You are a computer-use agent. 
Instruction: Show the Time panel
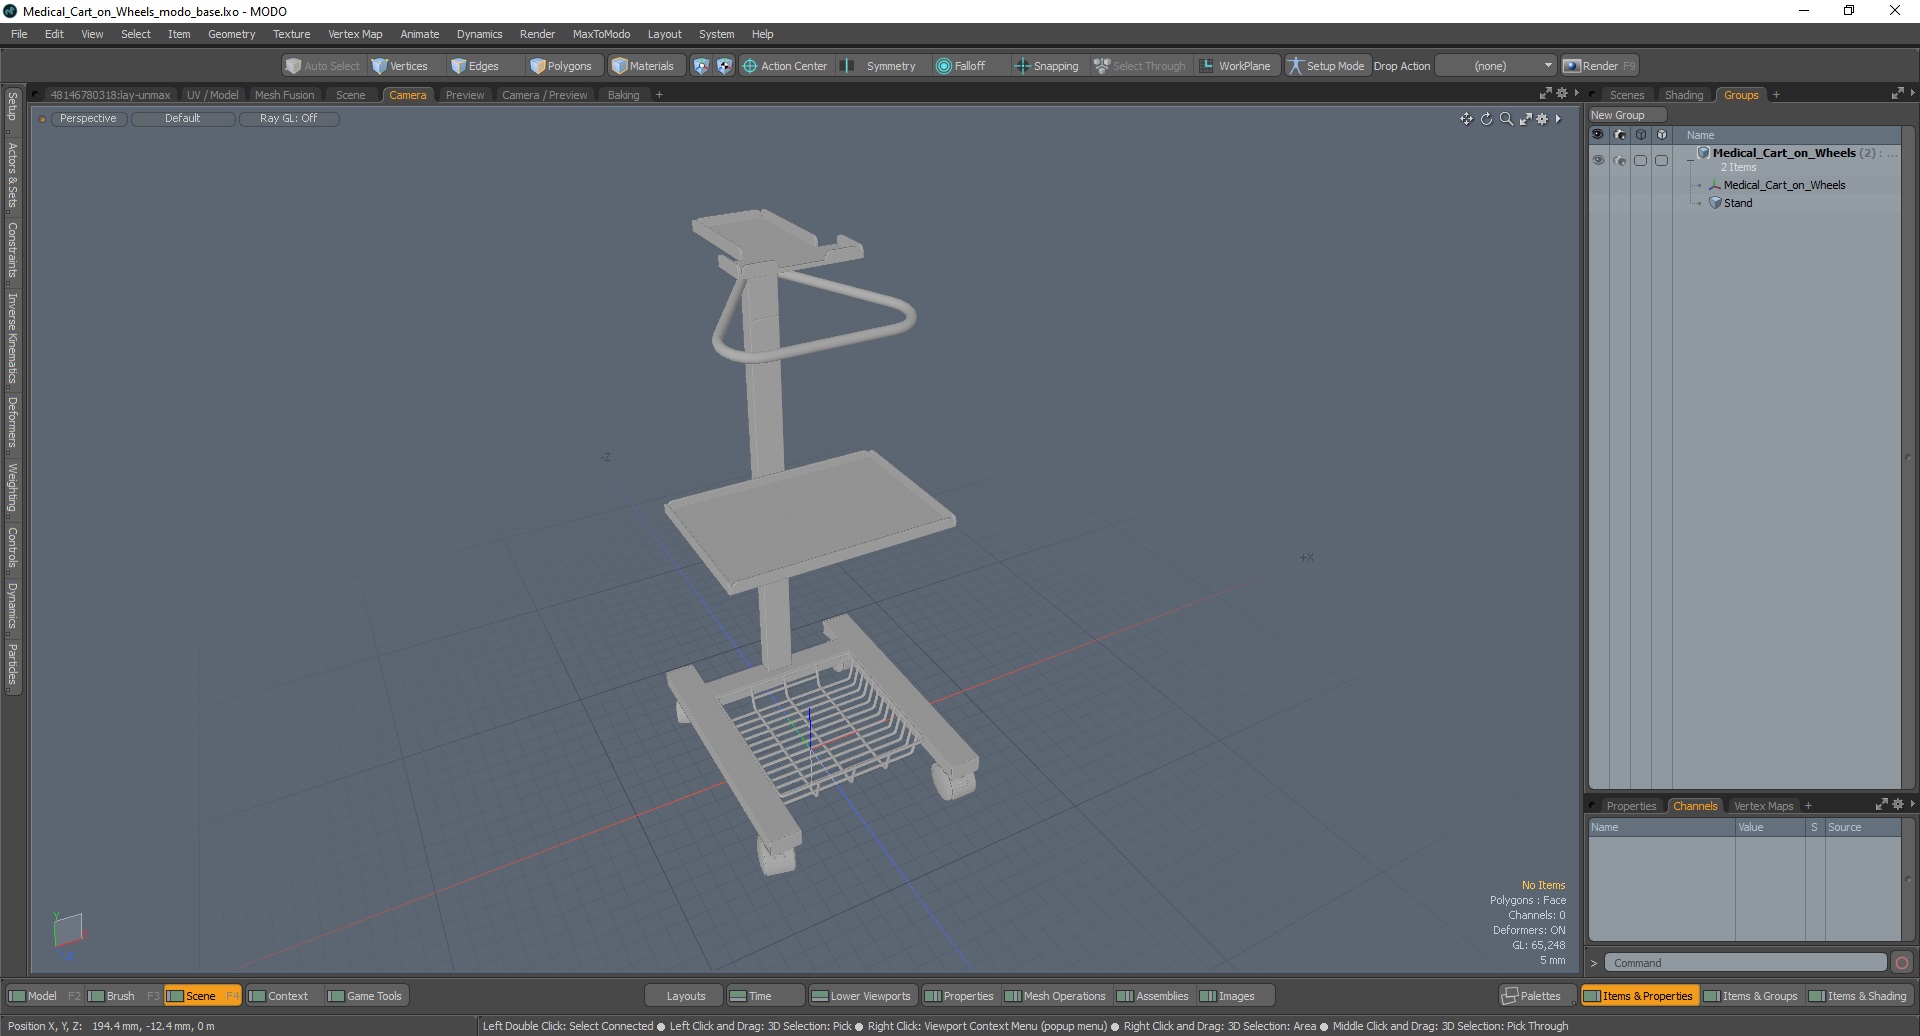764,996
